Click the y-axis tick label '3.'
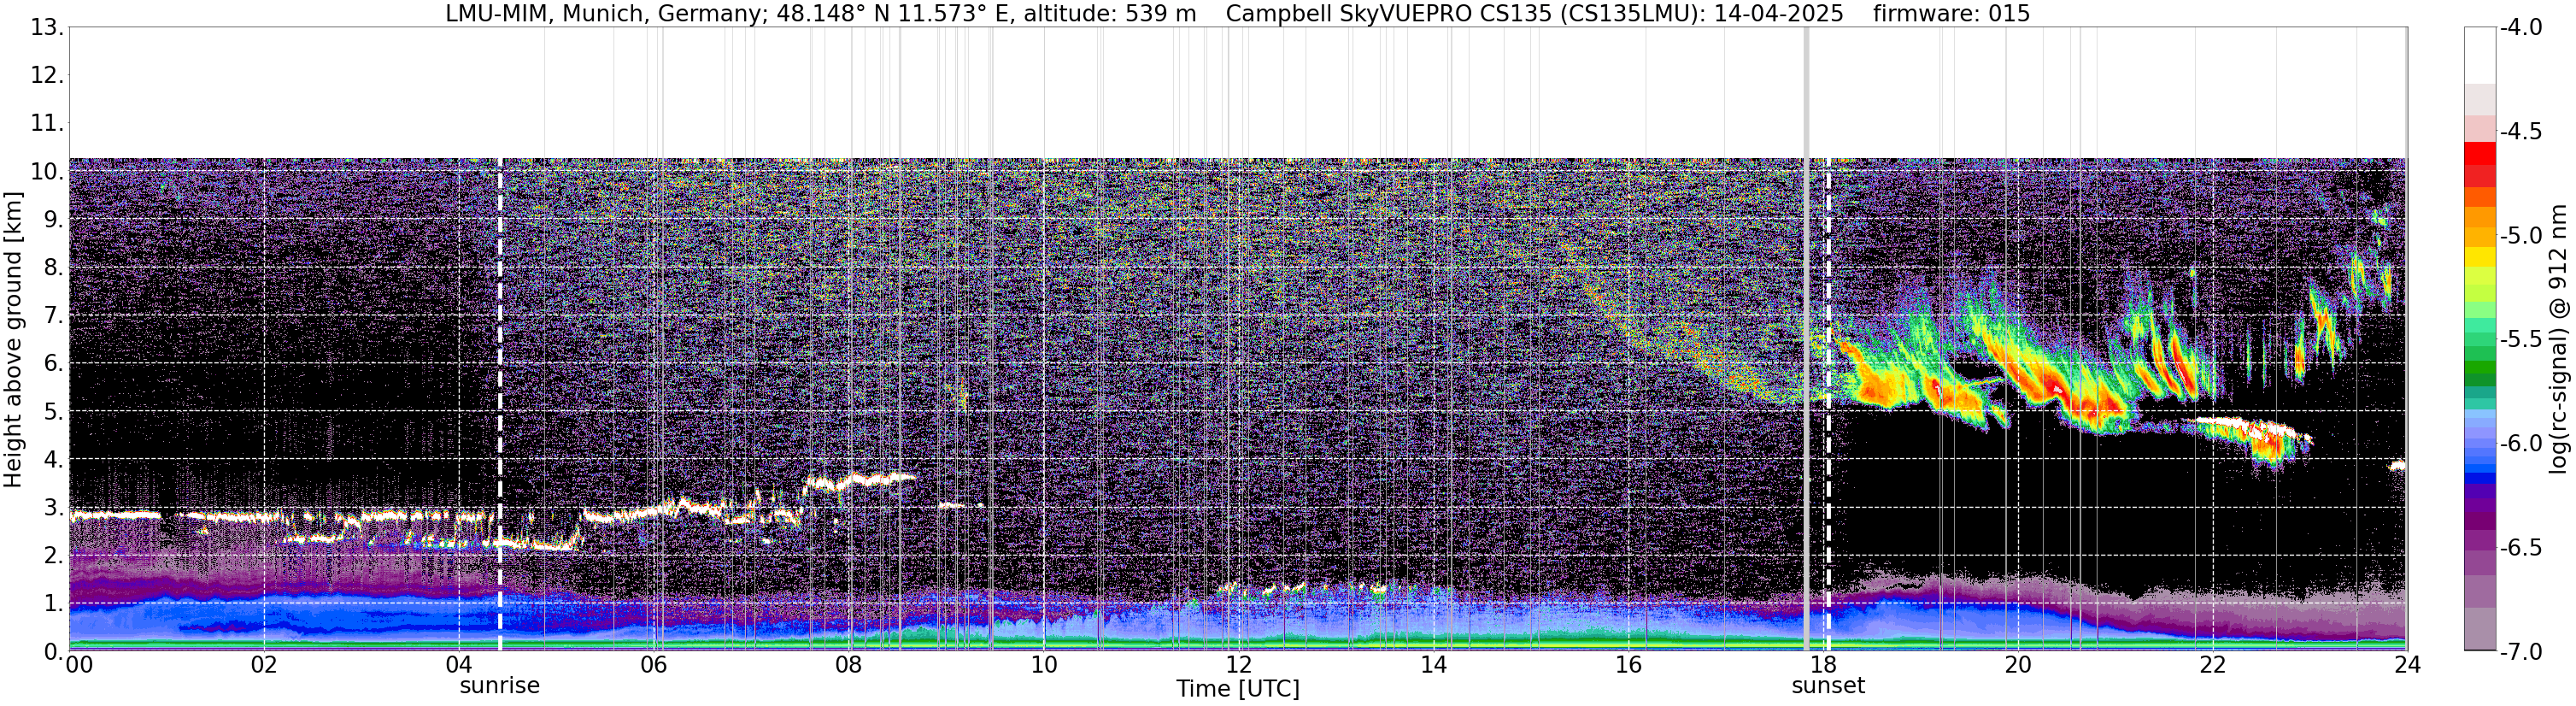This screenshot has height=706, width=2576. coord(54,508)
